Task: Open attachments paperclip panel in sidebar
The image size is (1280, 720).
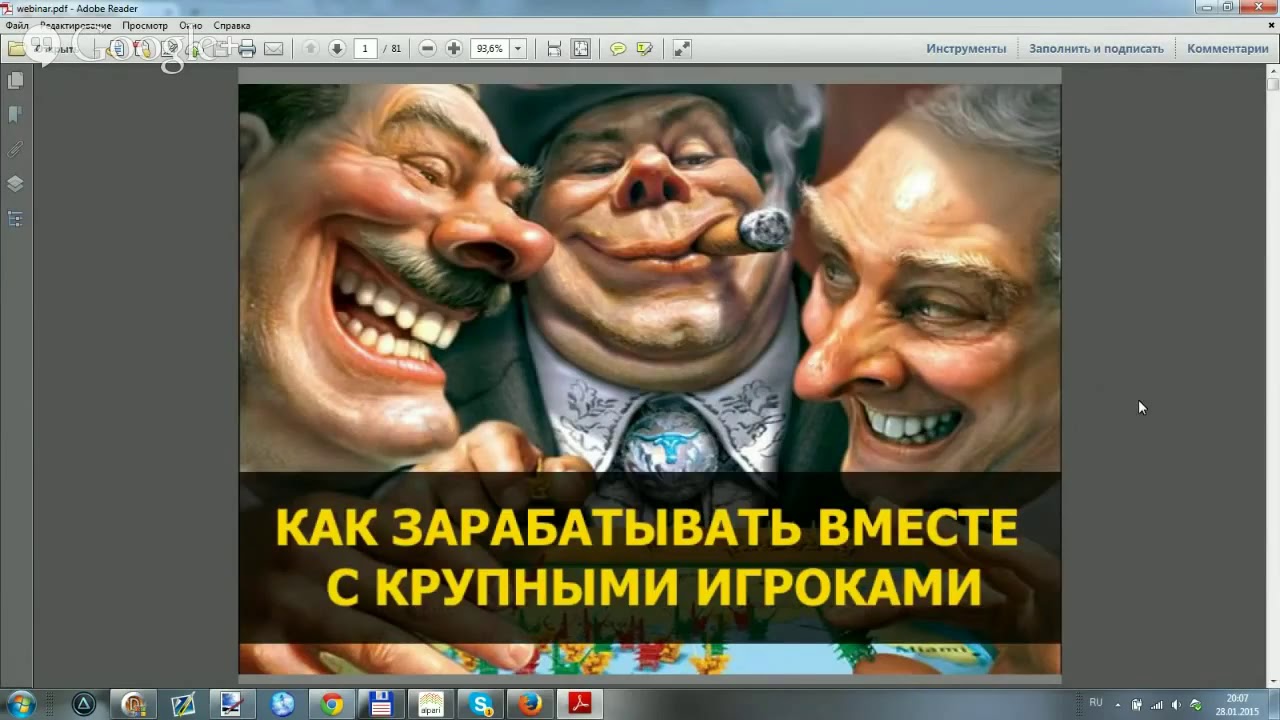Action: pos(15,149)
